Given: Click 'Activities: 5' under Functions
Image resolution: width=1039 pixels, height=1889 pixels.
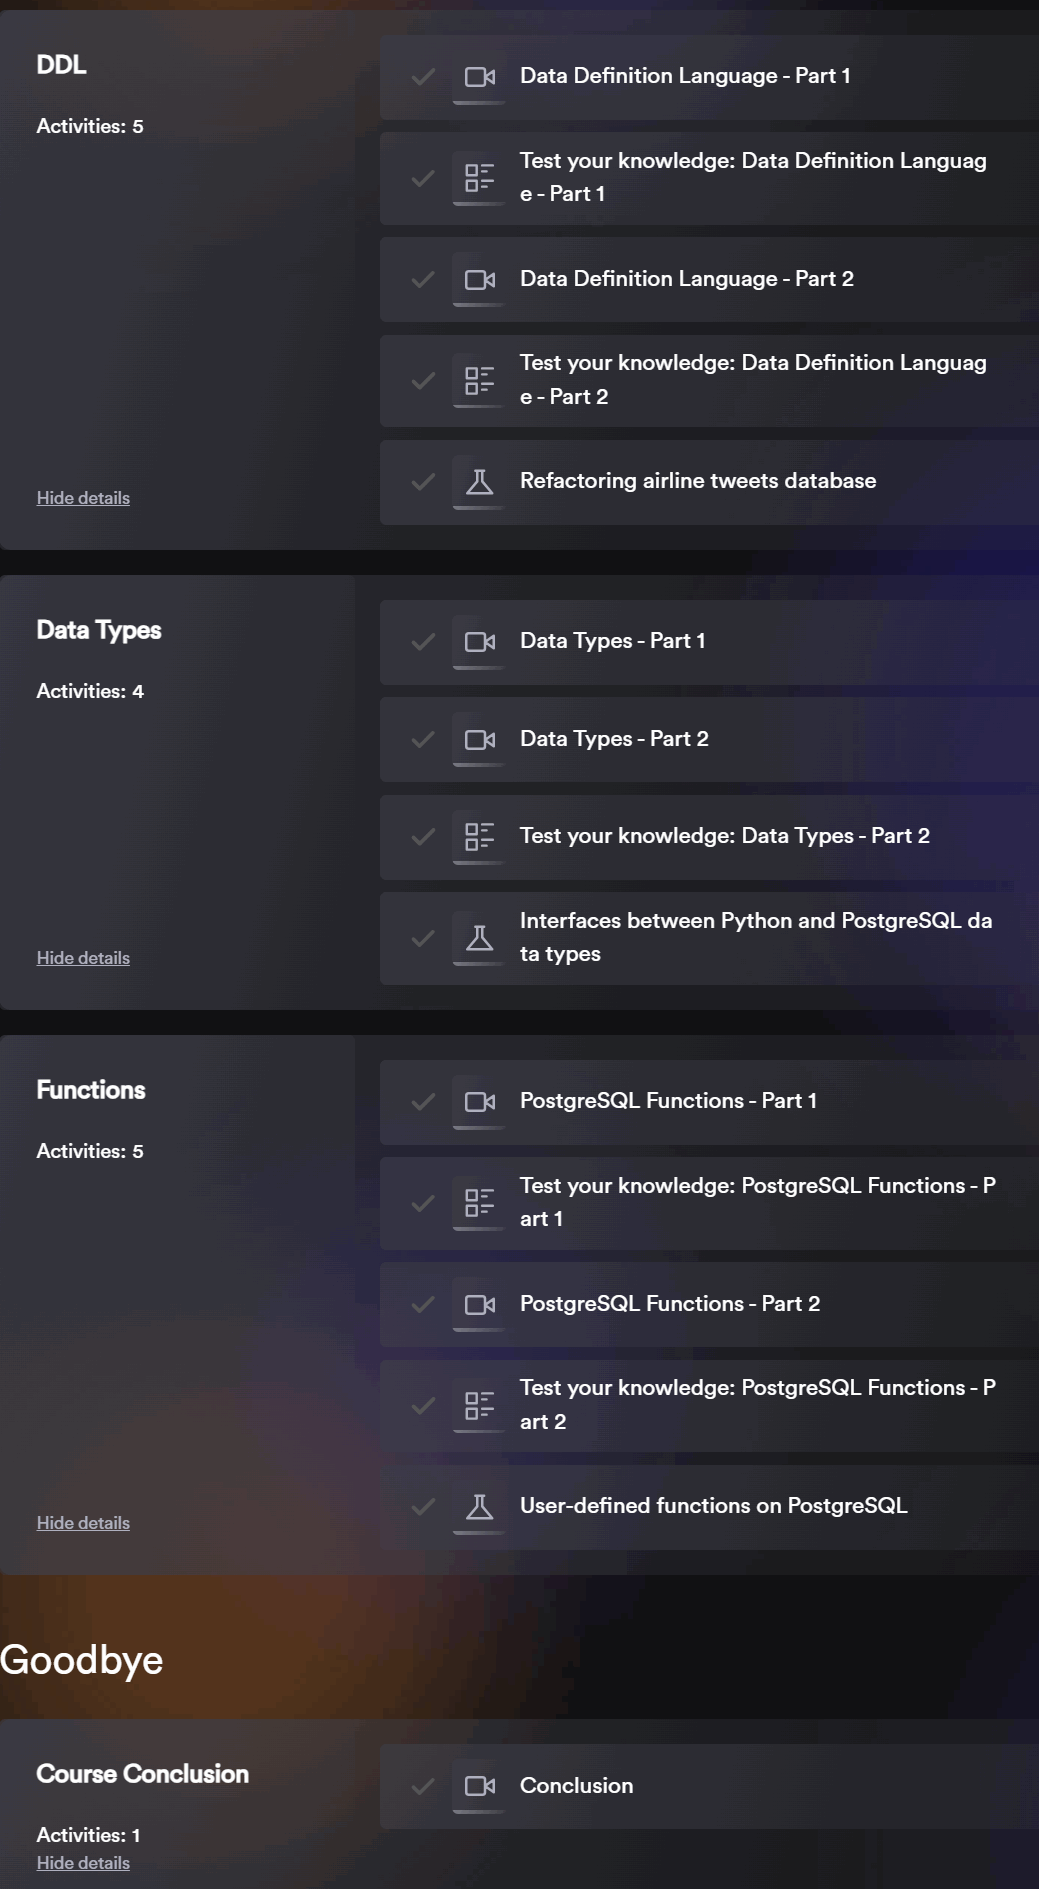Looking at the screenshot, I should click(90, 1151).
